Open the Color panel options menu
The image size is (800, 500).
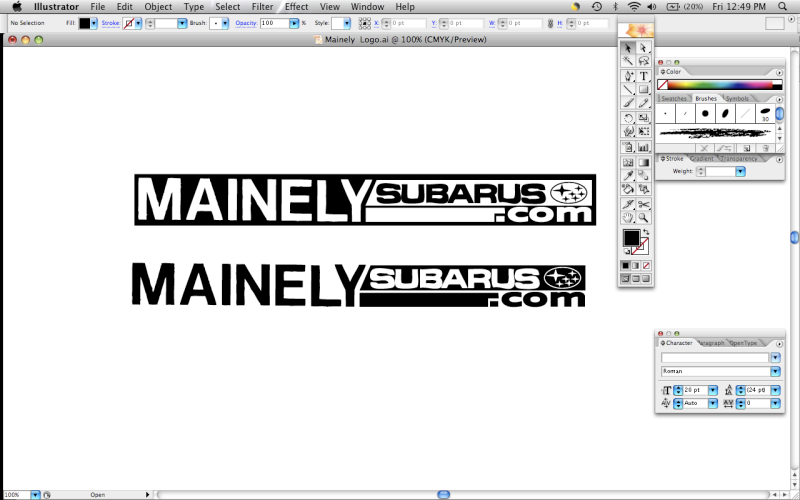coord(779,72)
